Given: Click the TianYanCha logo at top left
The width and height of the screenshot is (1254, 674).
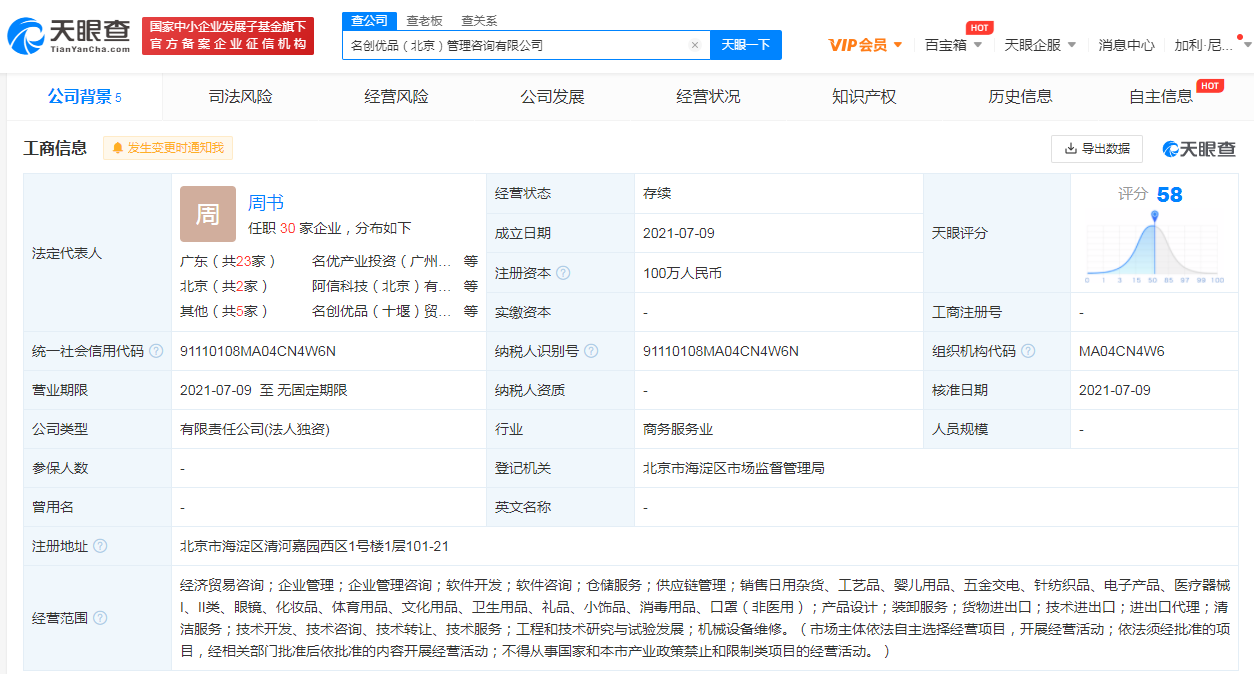Looking at the screenshot, I should (x=68, y=36).
